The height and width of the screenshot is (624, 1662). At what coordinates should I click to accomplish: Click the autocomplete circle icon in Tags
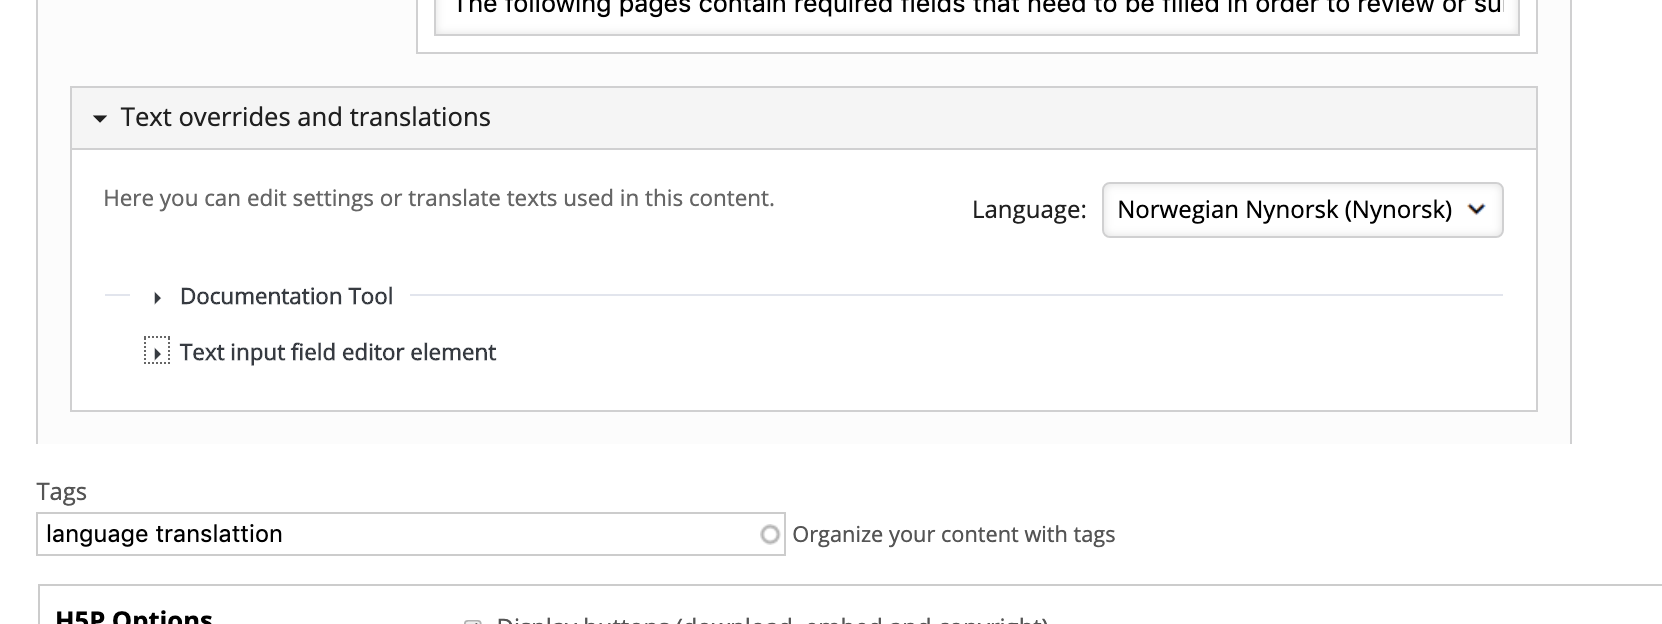[769, 535]
